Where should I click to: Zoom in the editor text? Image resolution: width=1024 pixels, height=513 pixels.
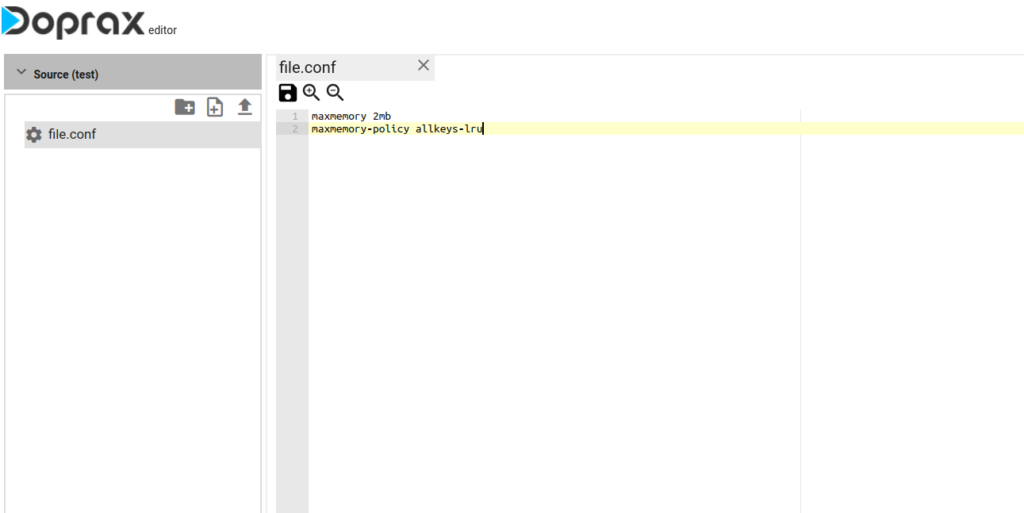[x=312, y=93]
